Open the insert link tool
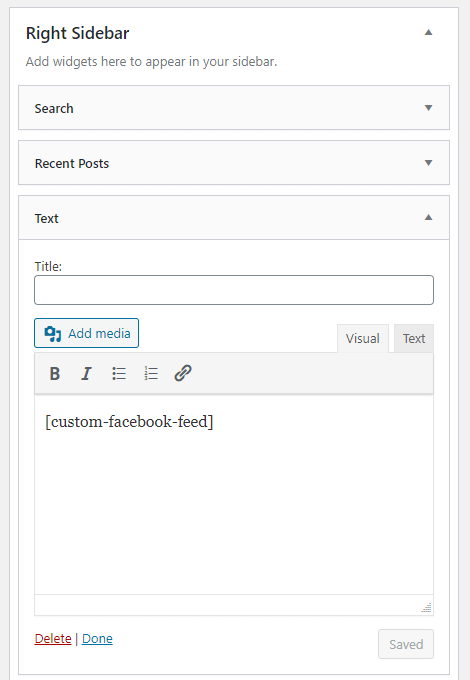This screenshot has height=680, width=470. (x=183, y=373)
